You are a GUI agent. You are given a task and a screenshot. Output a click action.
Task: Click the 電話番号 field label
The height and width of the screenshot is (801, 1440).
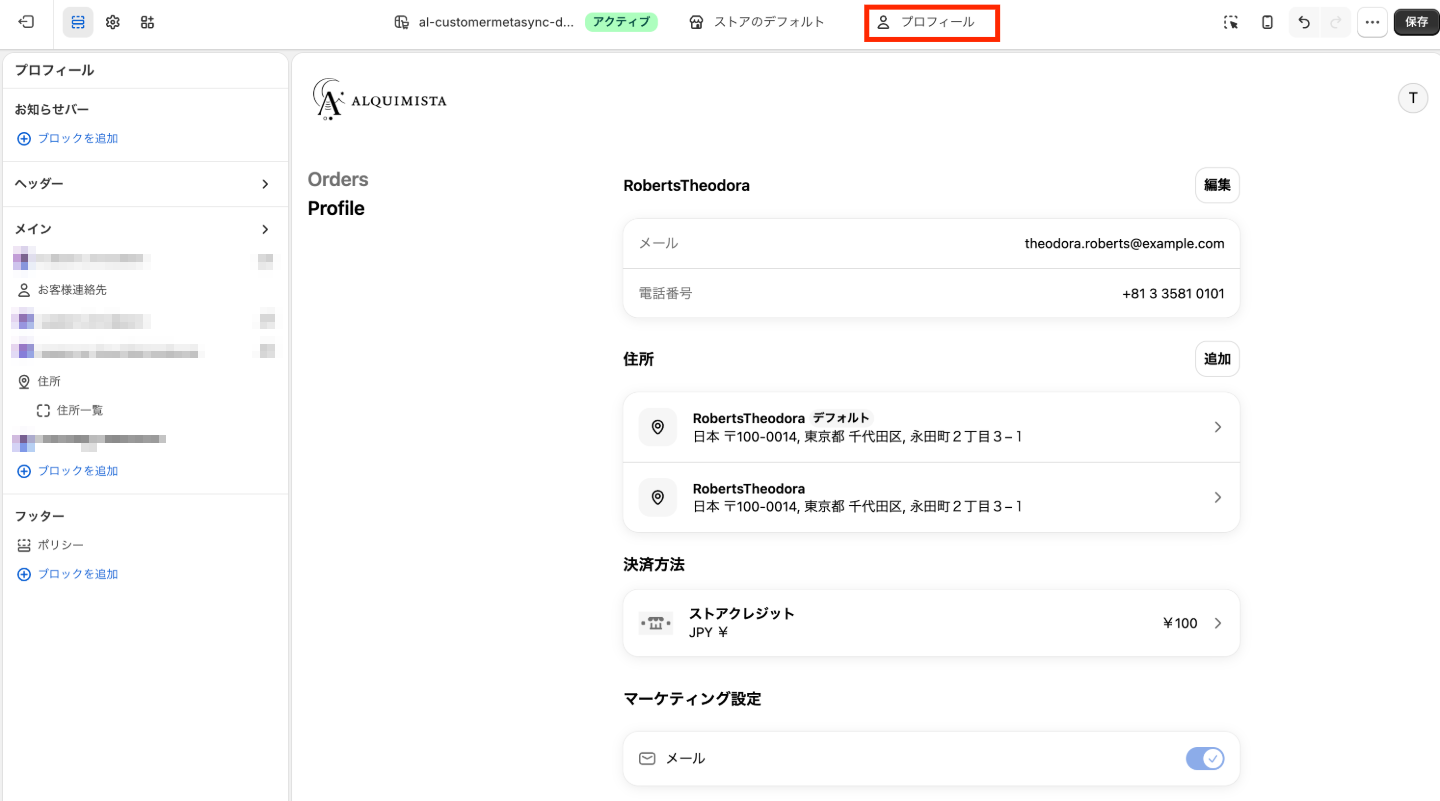[666, 294]
